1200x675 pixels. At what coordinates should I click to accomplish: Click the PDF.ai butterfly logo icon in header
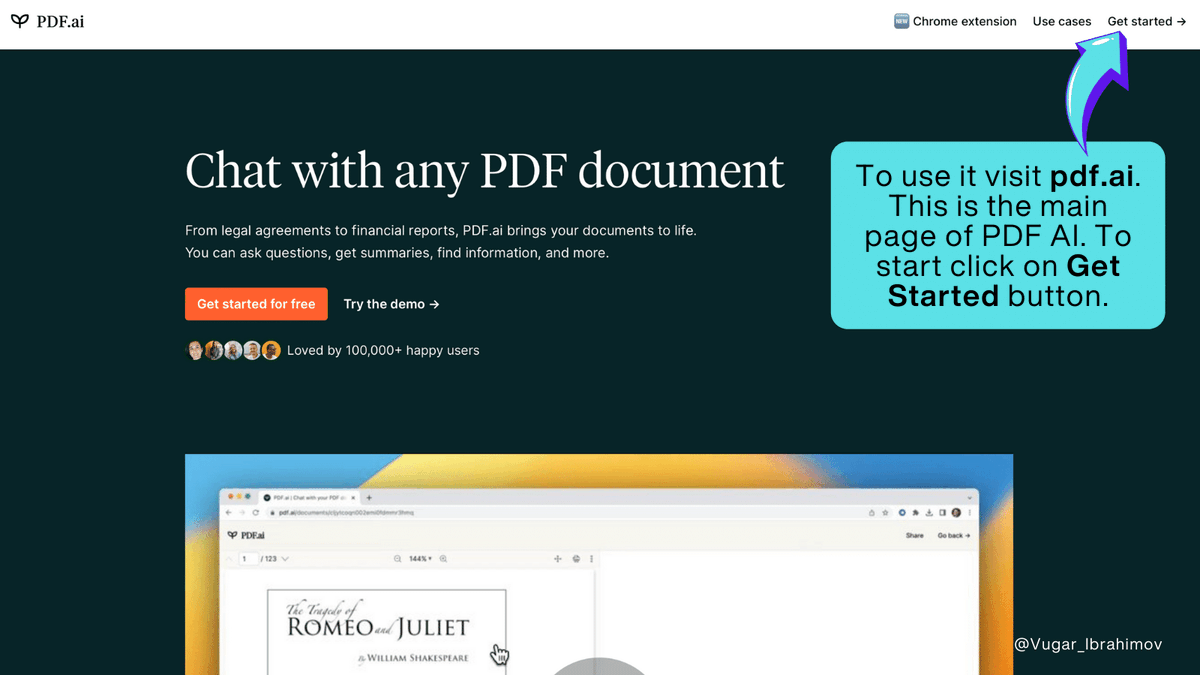pos(20,21)
